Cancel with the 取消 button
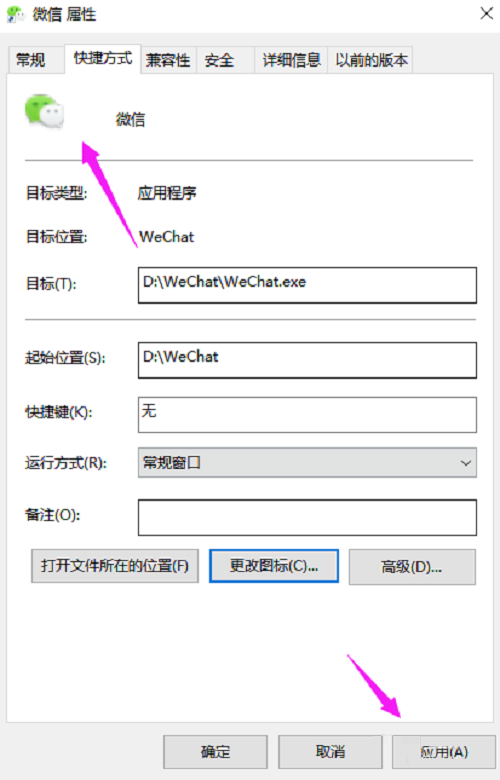Image resolution: width=500 pixels, height=780 pixels. [x=330, y=752]
